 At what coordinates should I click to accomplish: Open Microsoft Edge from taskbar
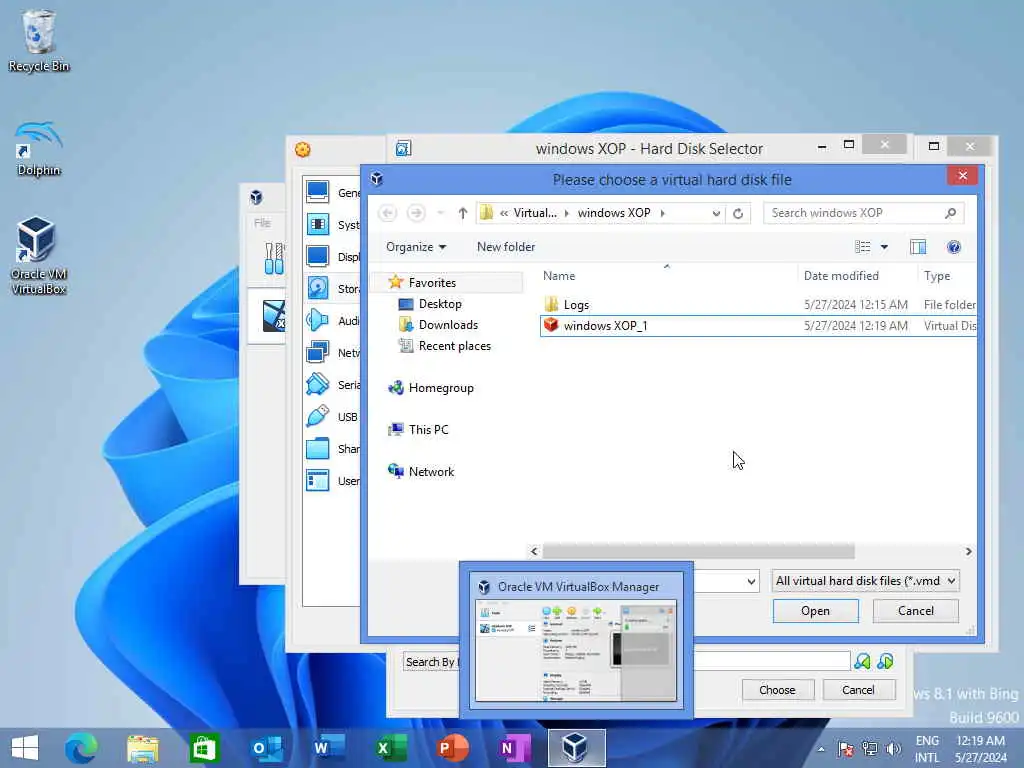point(81,748)
